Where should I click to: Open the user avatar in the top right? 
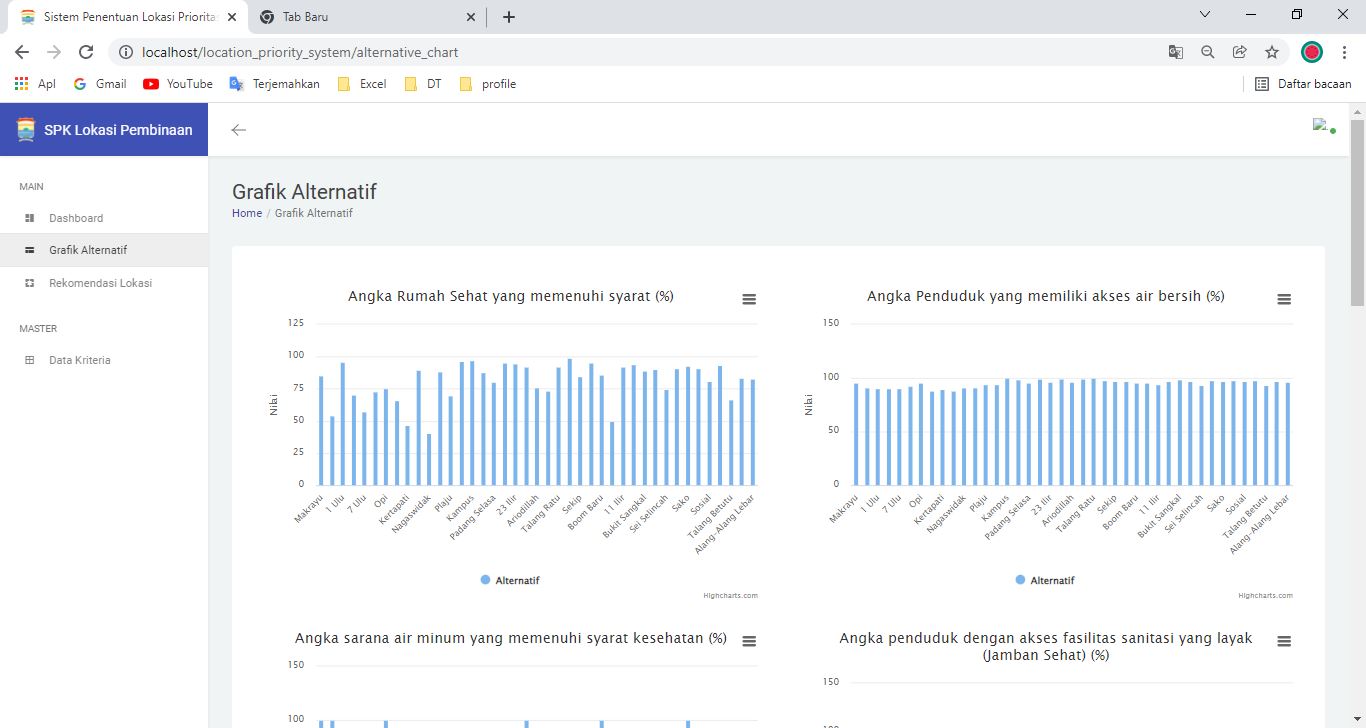pyautogui.click(x=1323, y=126)
